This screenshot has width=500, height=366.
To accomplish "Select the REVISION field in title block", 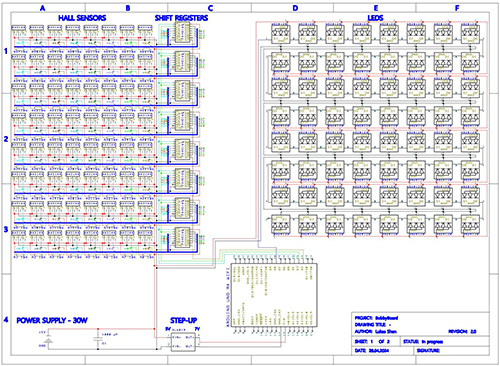I will click(462, 332).
